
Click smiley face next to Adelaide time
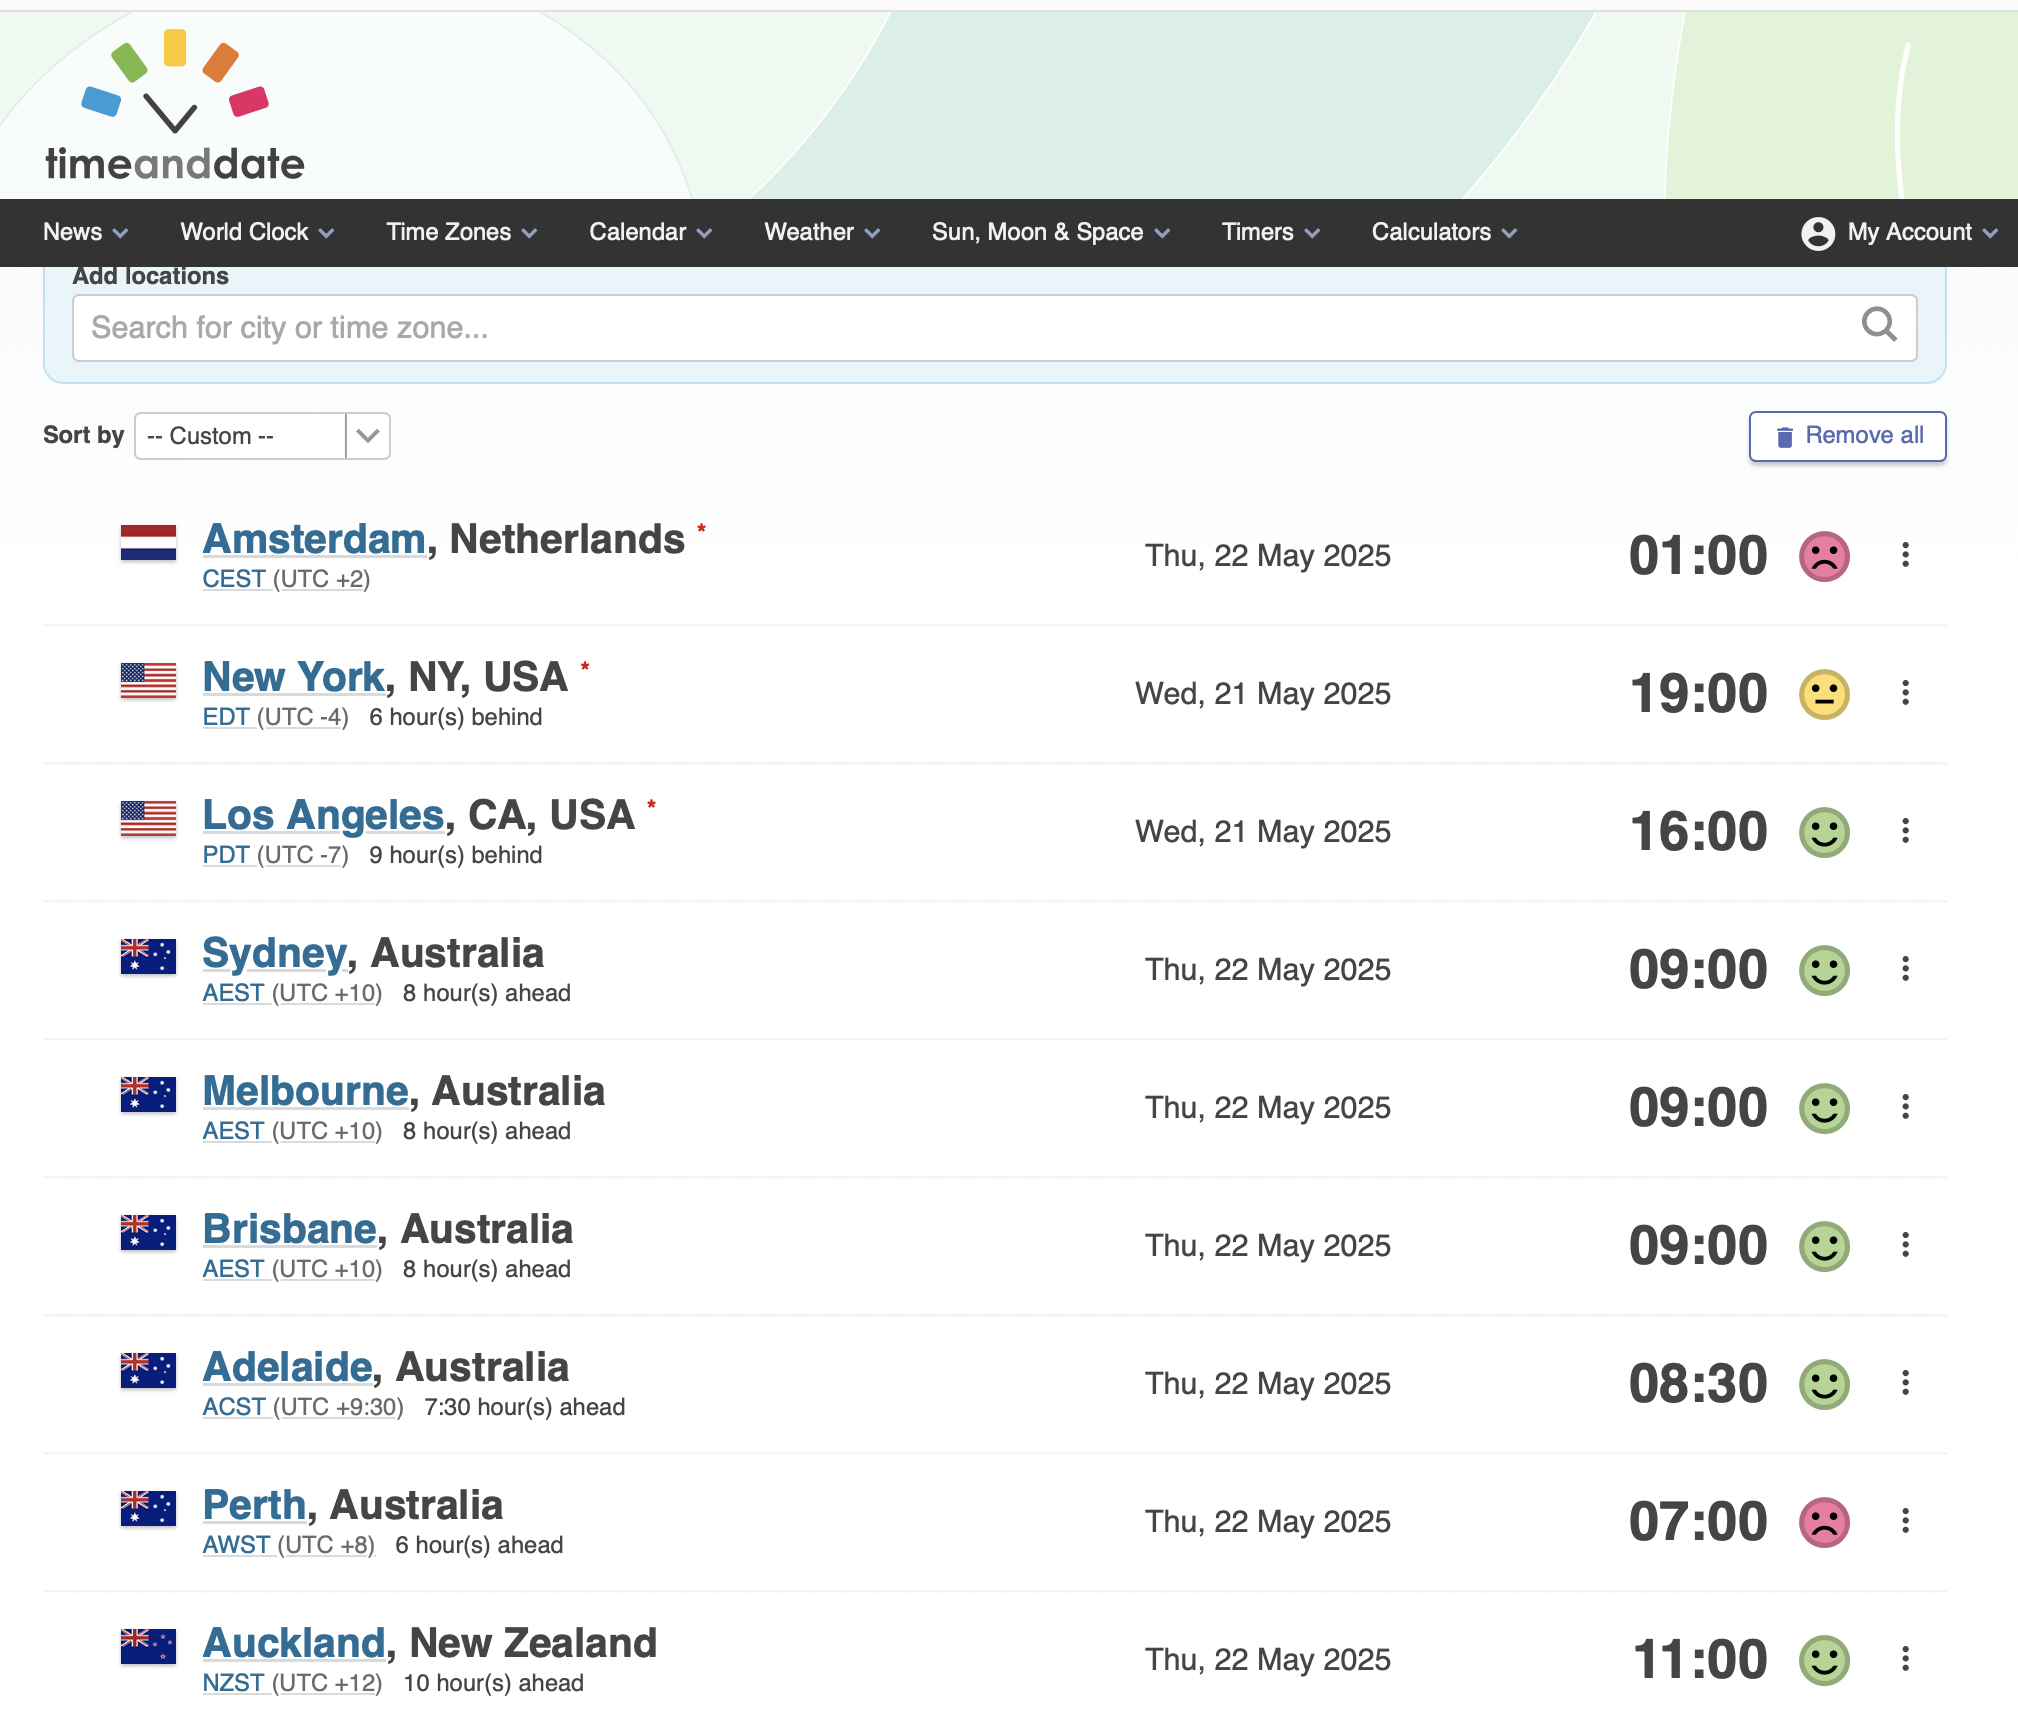(x=1824, y=1384)
